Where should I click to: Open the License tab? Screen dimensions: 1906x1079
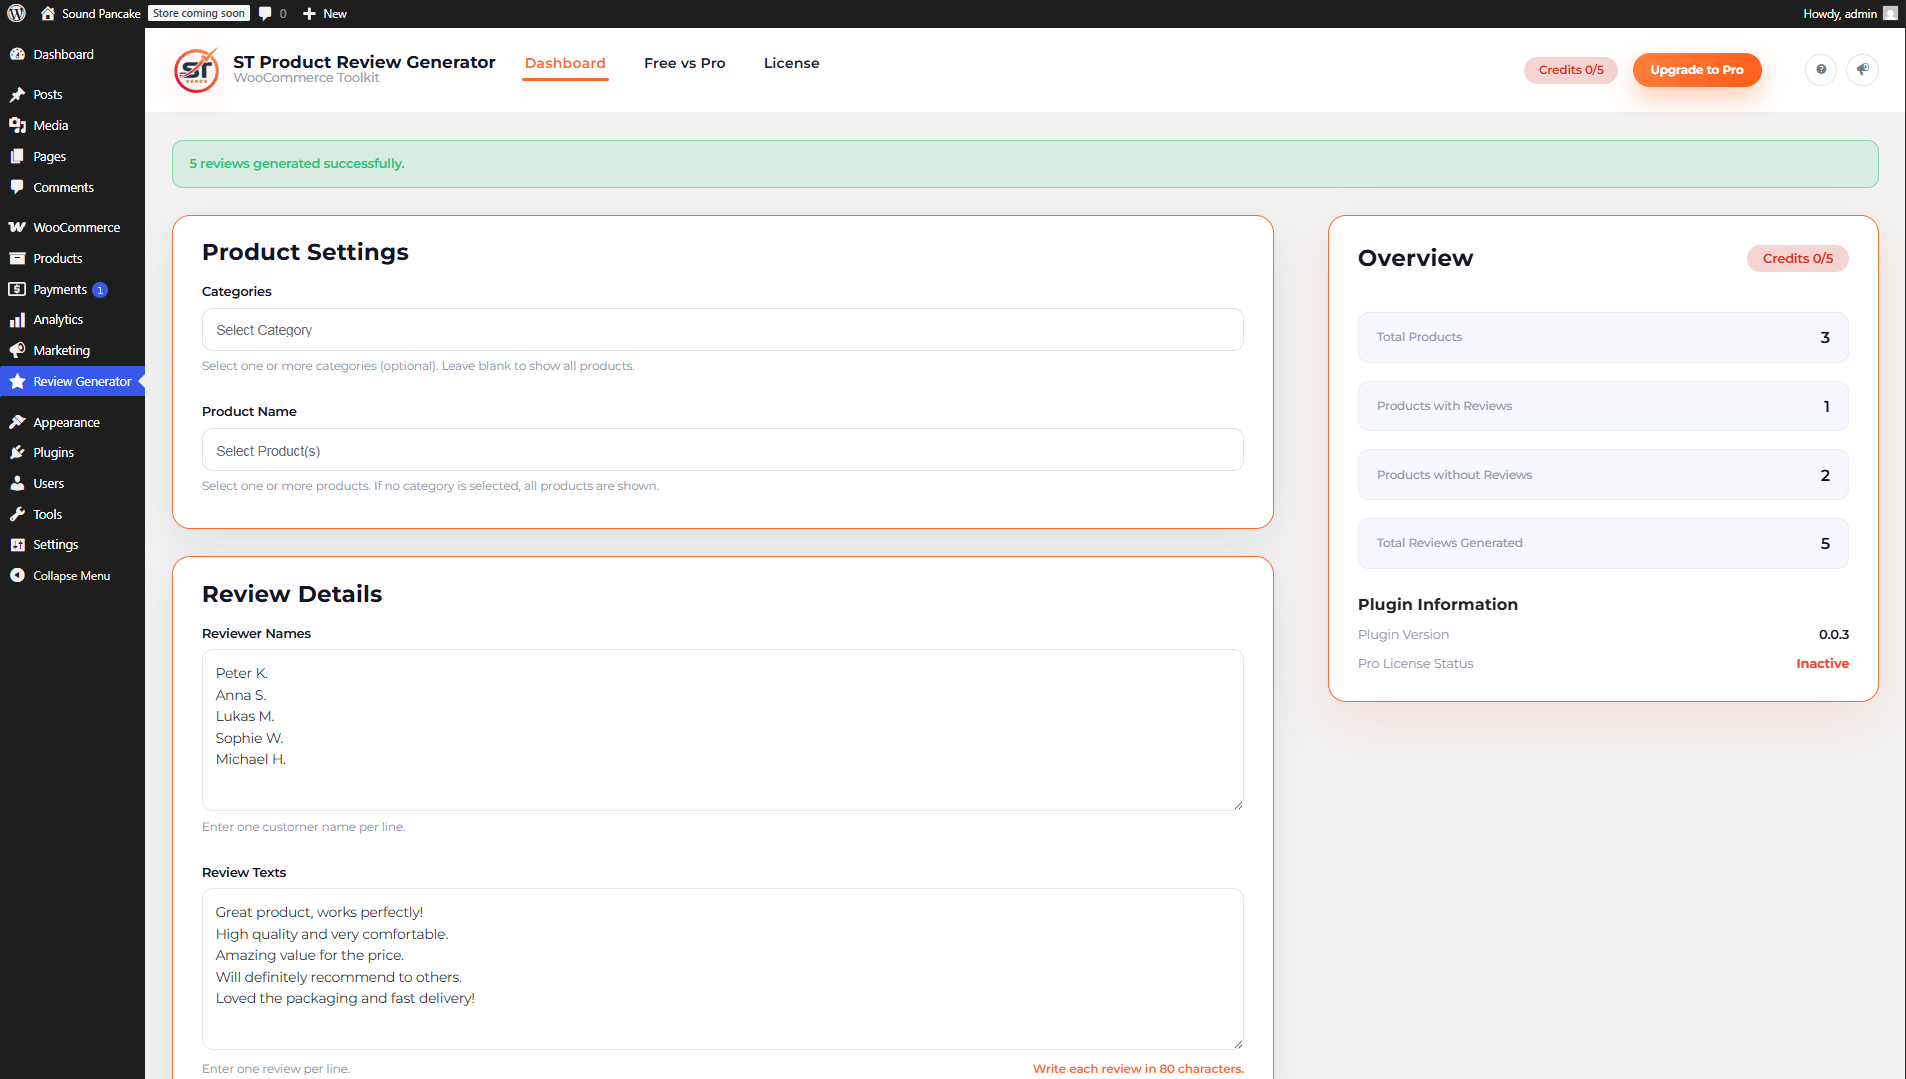791,63
